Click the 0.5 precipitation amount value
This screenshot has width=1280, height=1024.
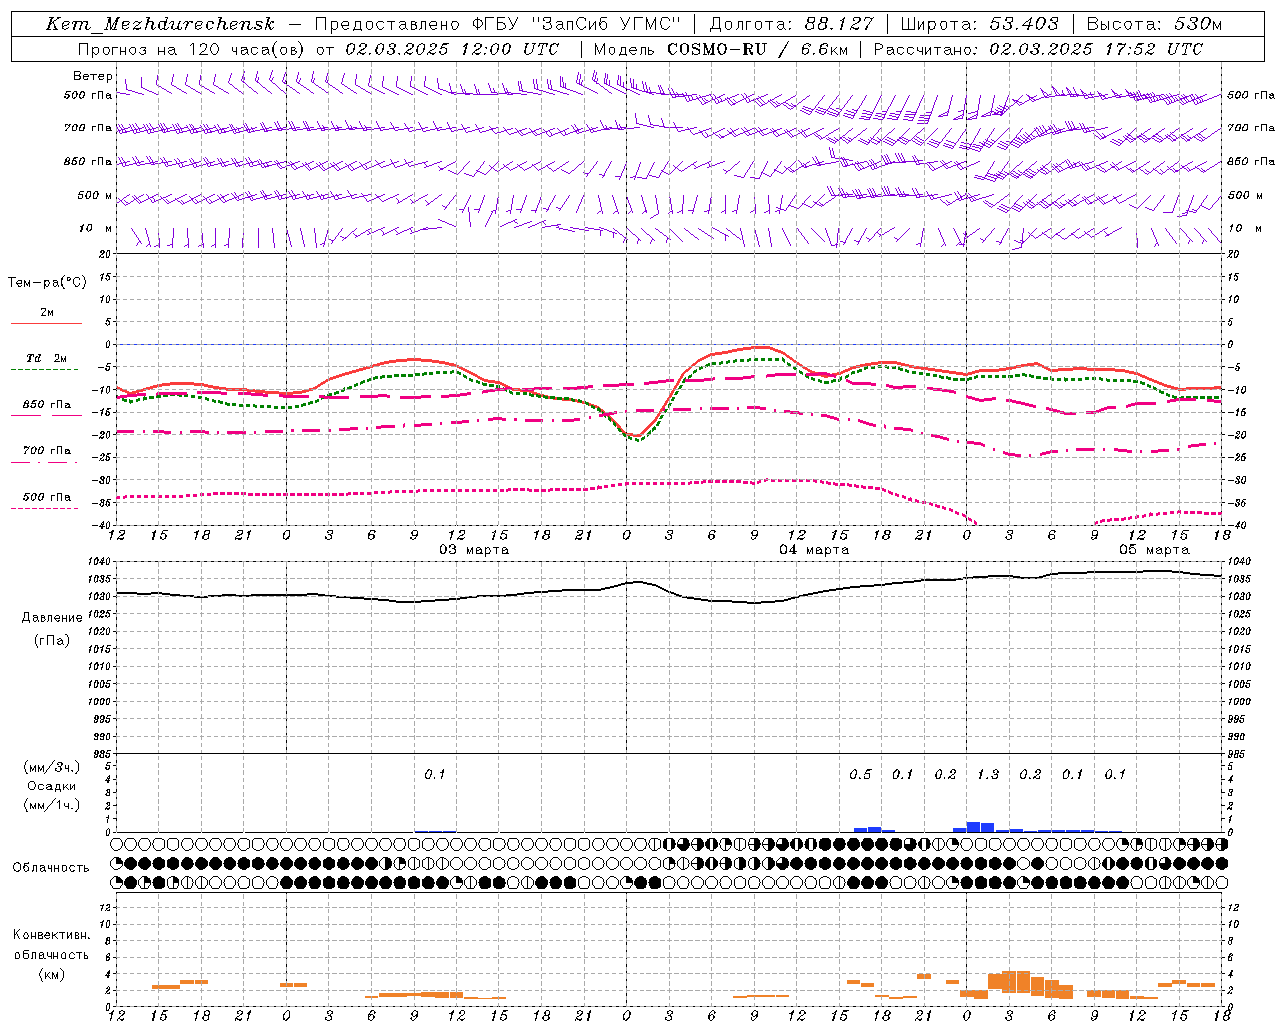pyautogui.click(x=860, y=775)
